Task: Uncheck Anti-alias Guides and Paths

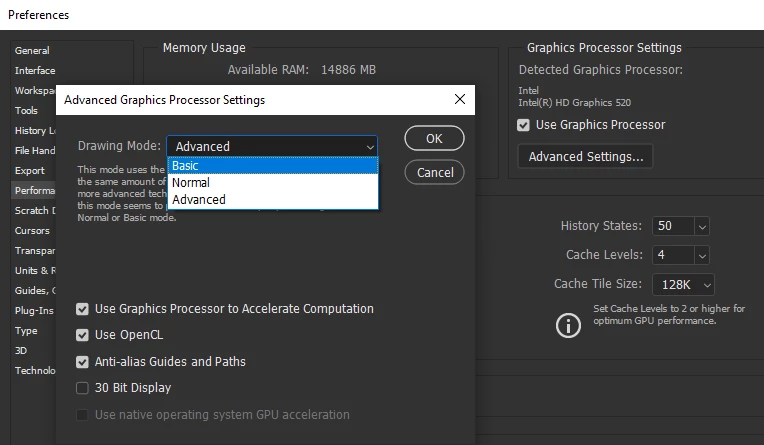Action: coord(83,361)
